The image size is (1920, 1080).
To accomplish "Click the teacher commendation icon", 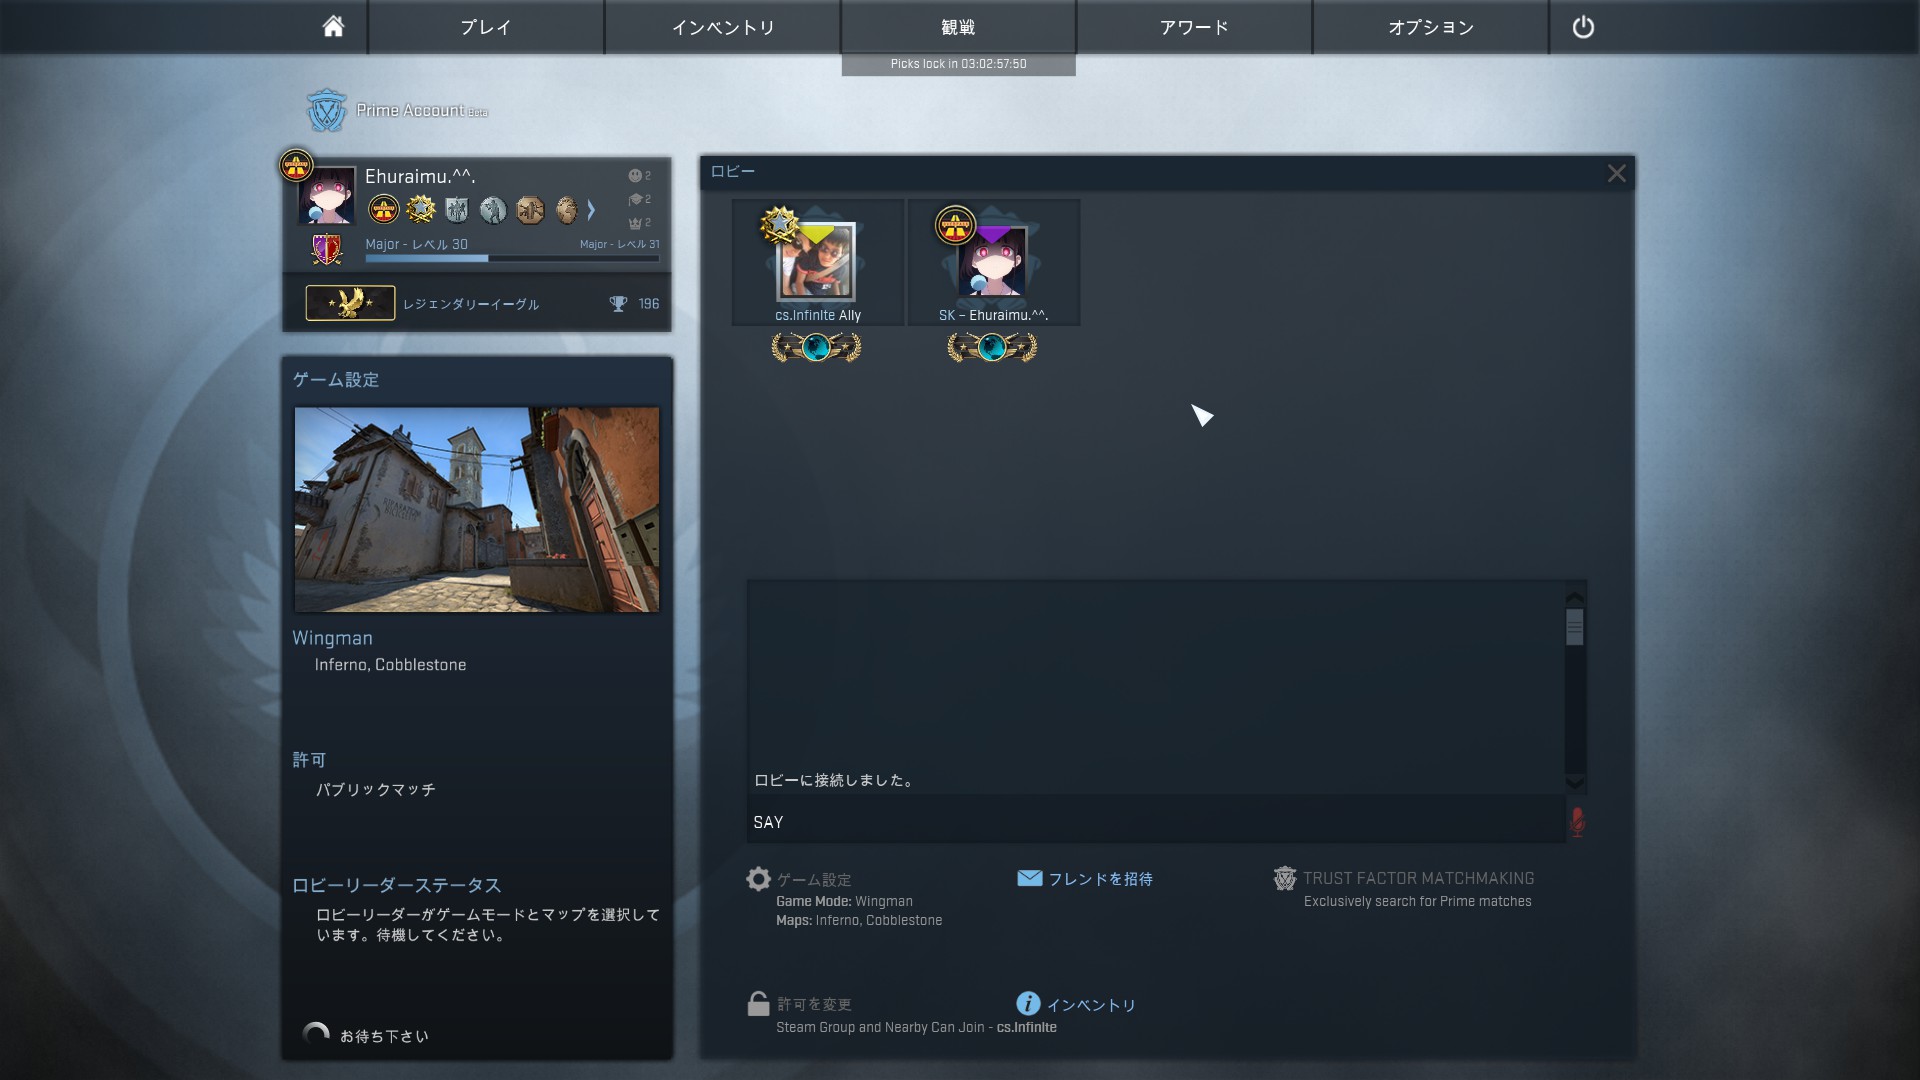I will click(x=634, y=199).
